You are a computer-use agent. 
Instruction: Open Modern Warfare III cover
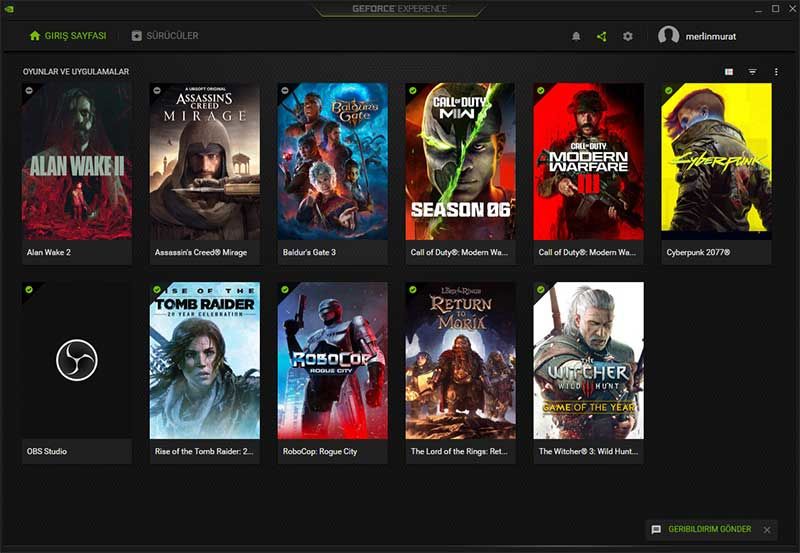588,161
